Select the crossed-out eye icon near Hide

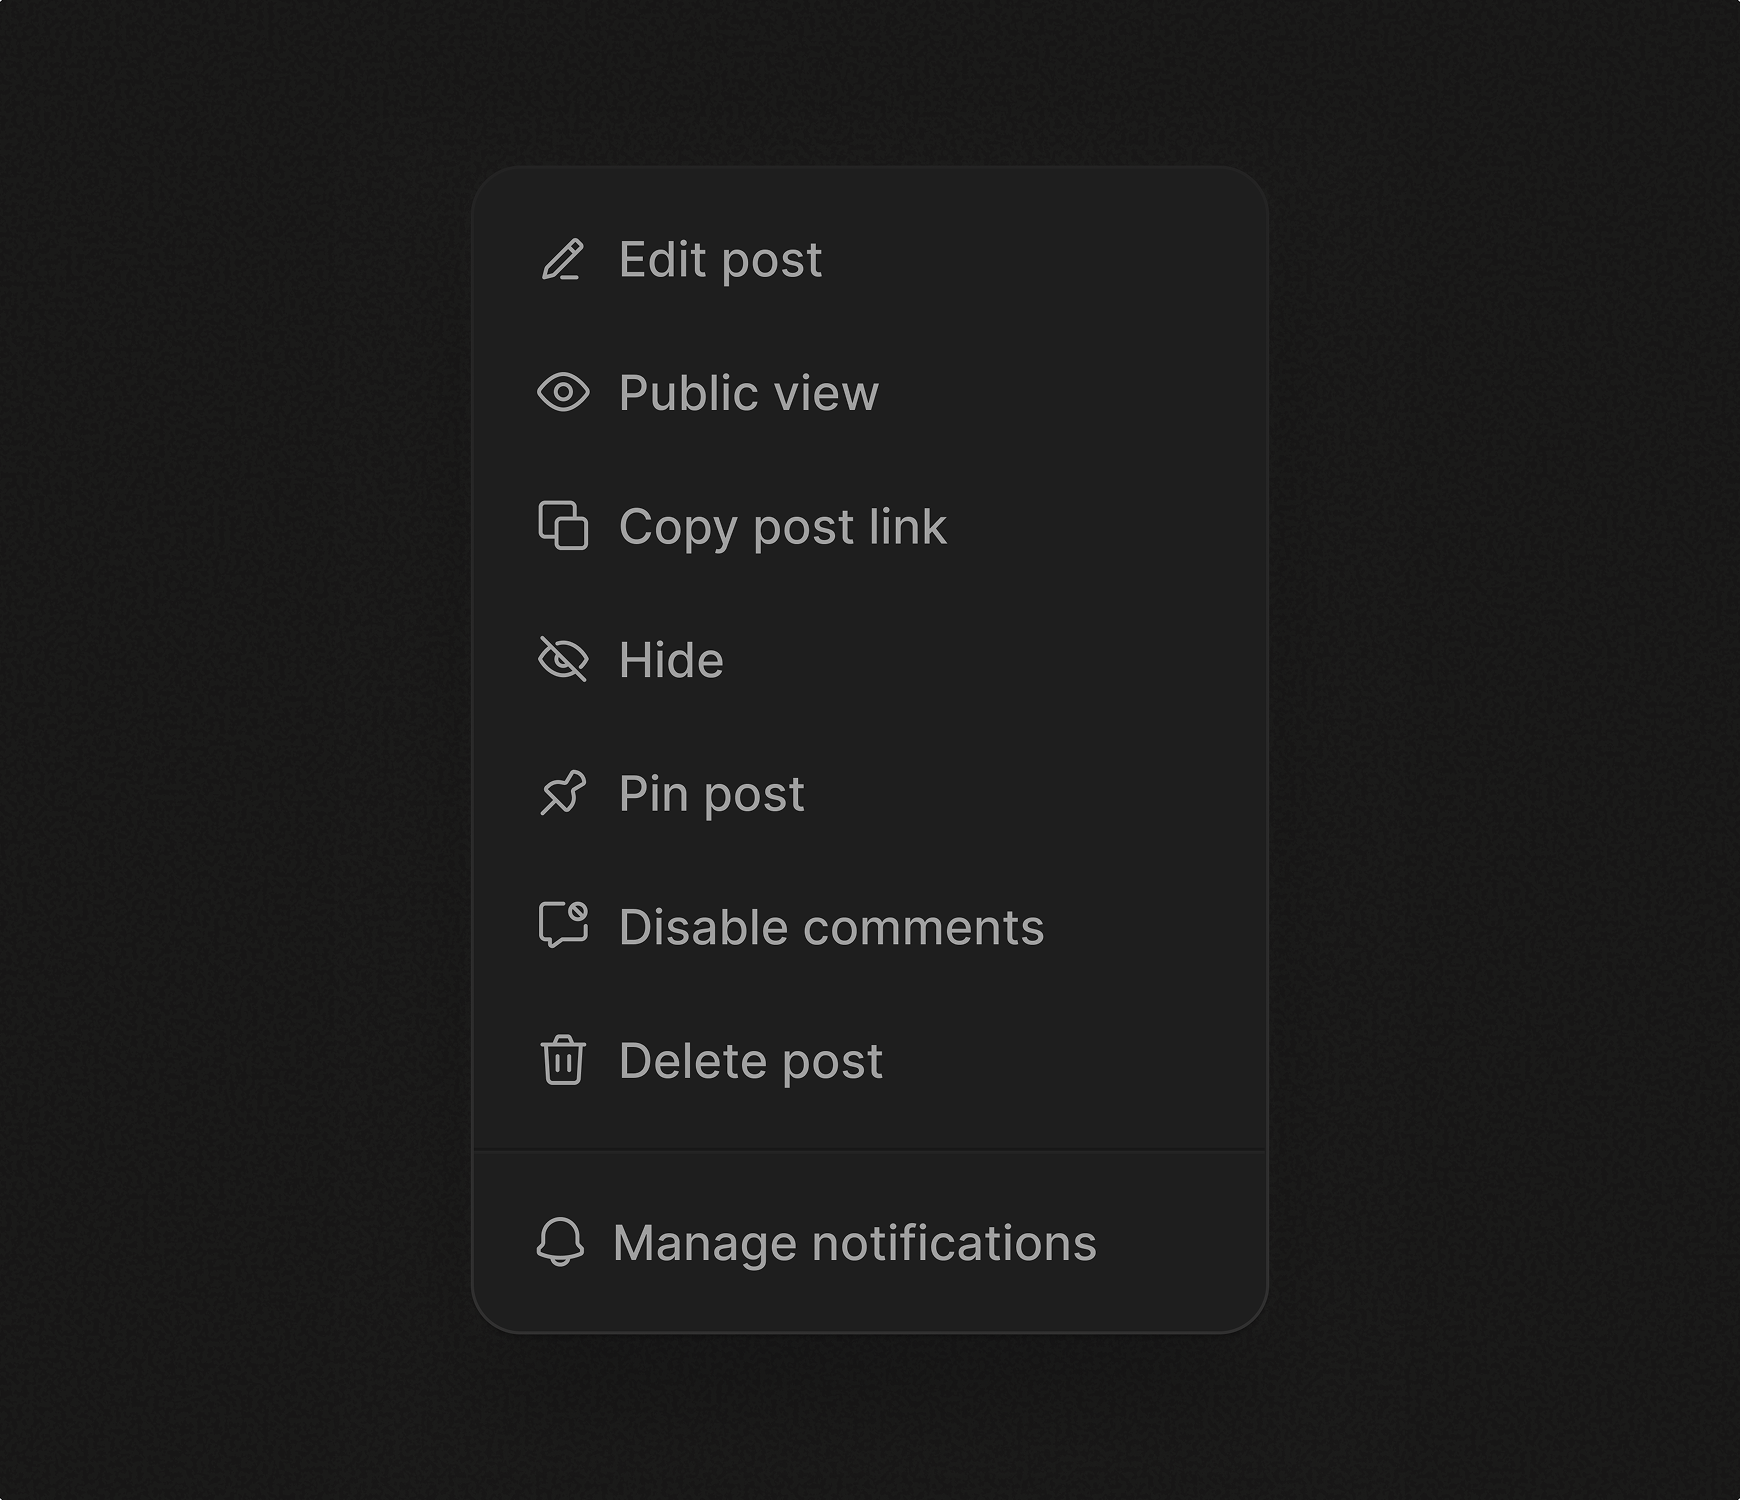[564, 660]
